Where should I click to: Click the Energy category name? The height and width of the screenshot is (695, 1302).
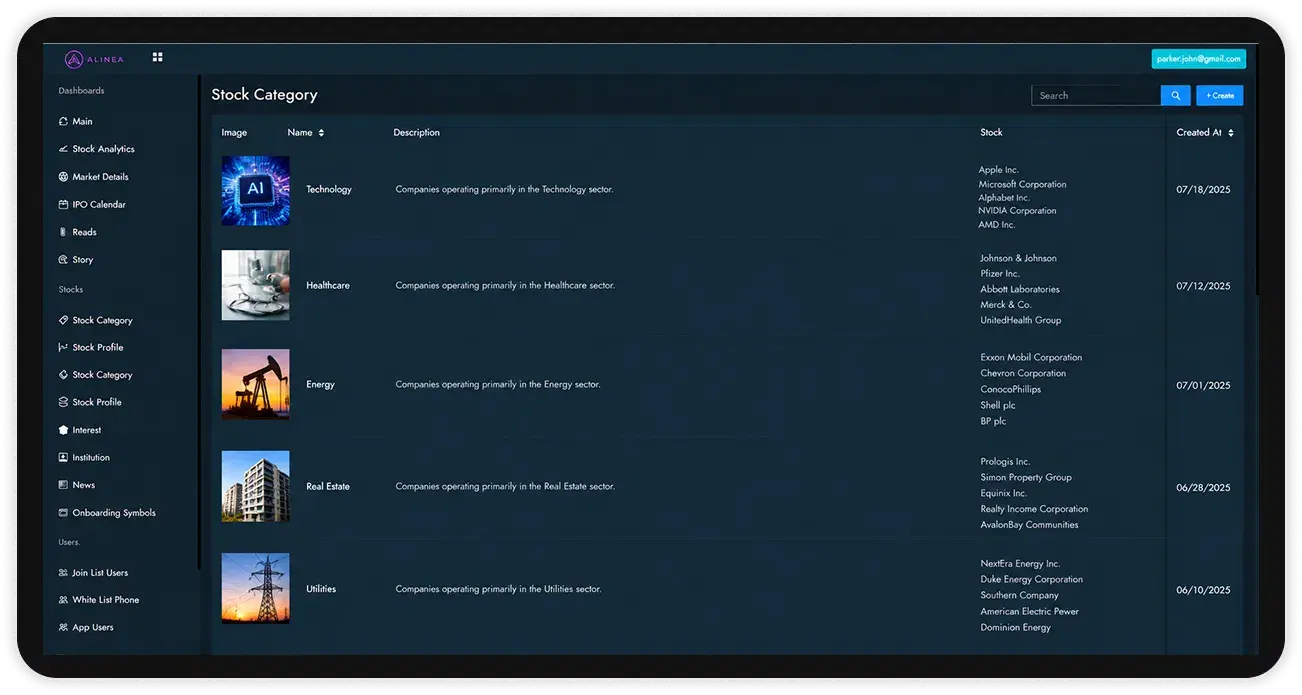pyautogui.click(x=321, y=384)
